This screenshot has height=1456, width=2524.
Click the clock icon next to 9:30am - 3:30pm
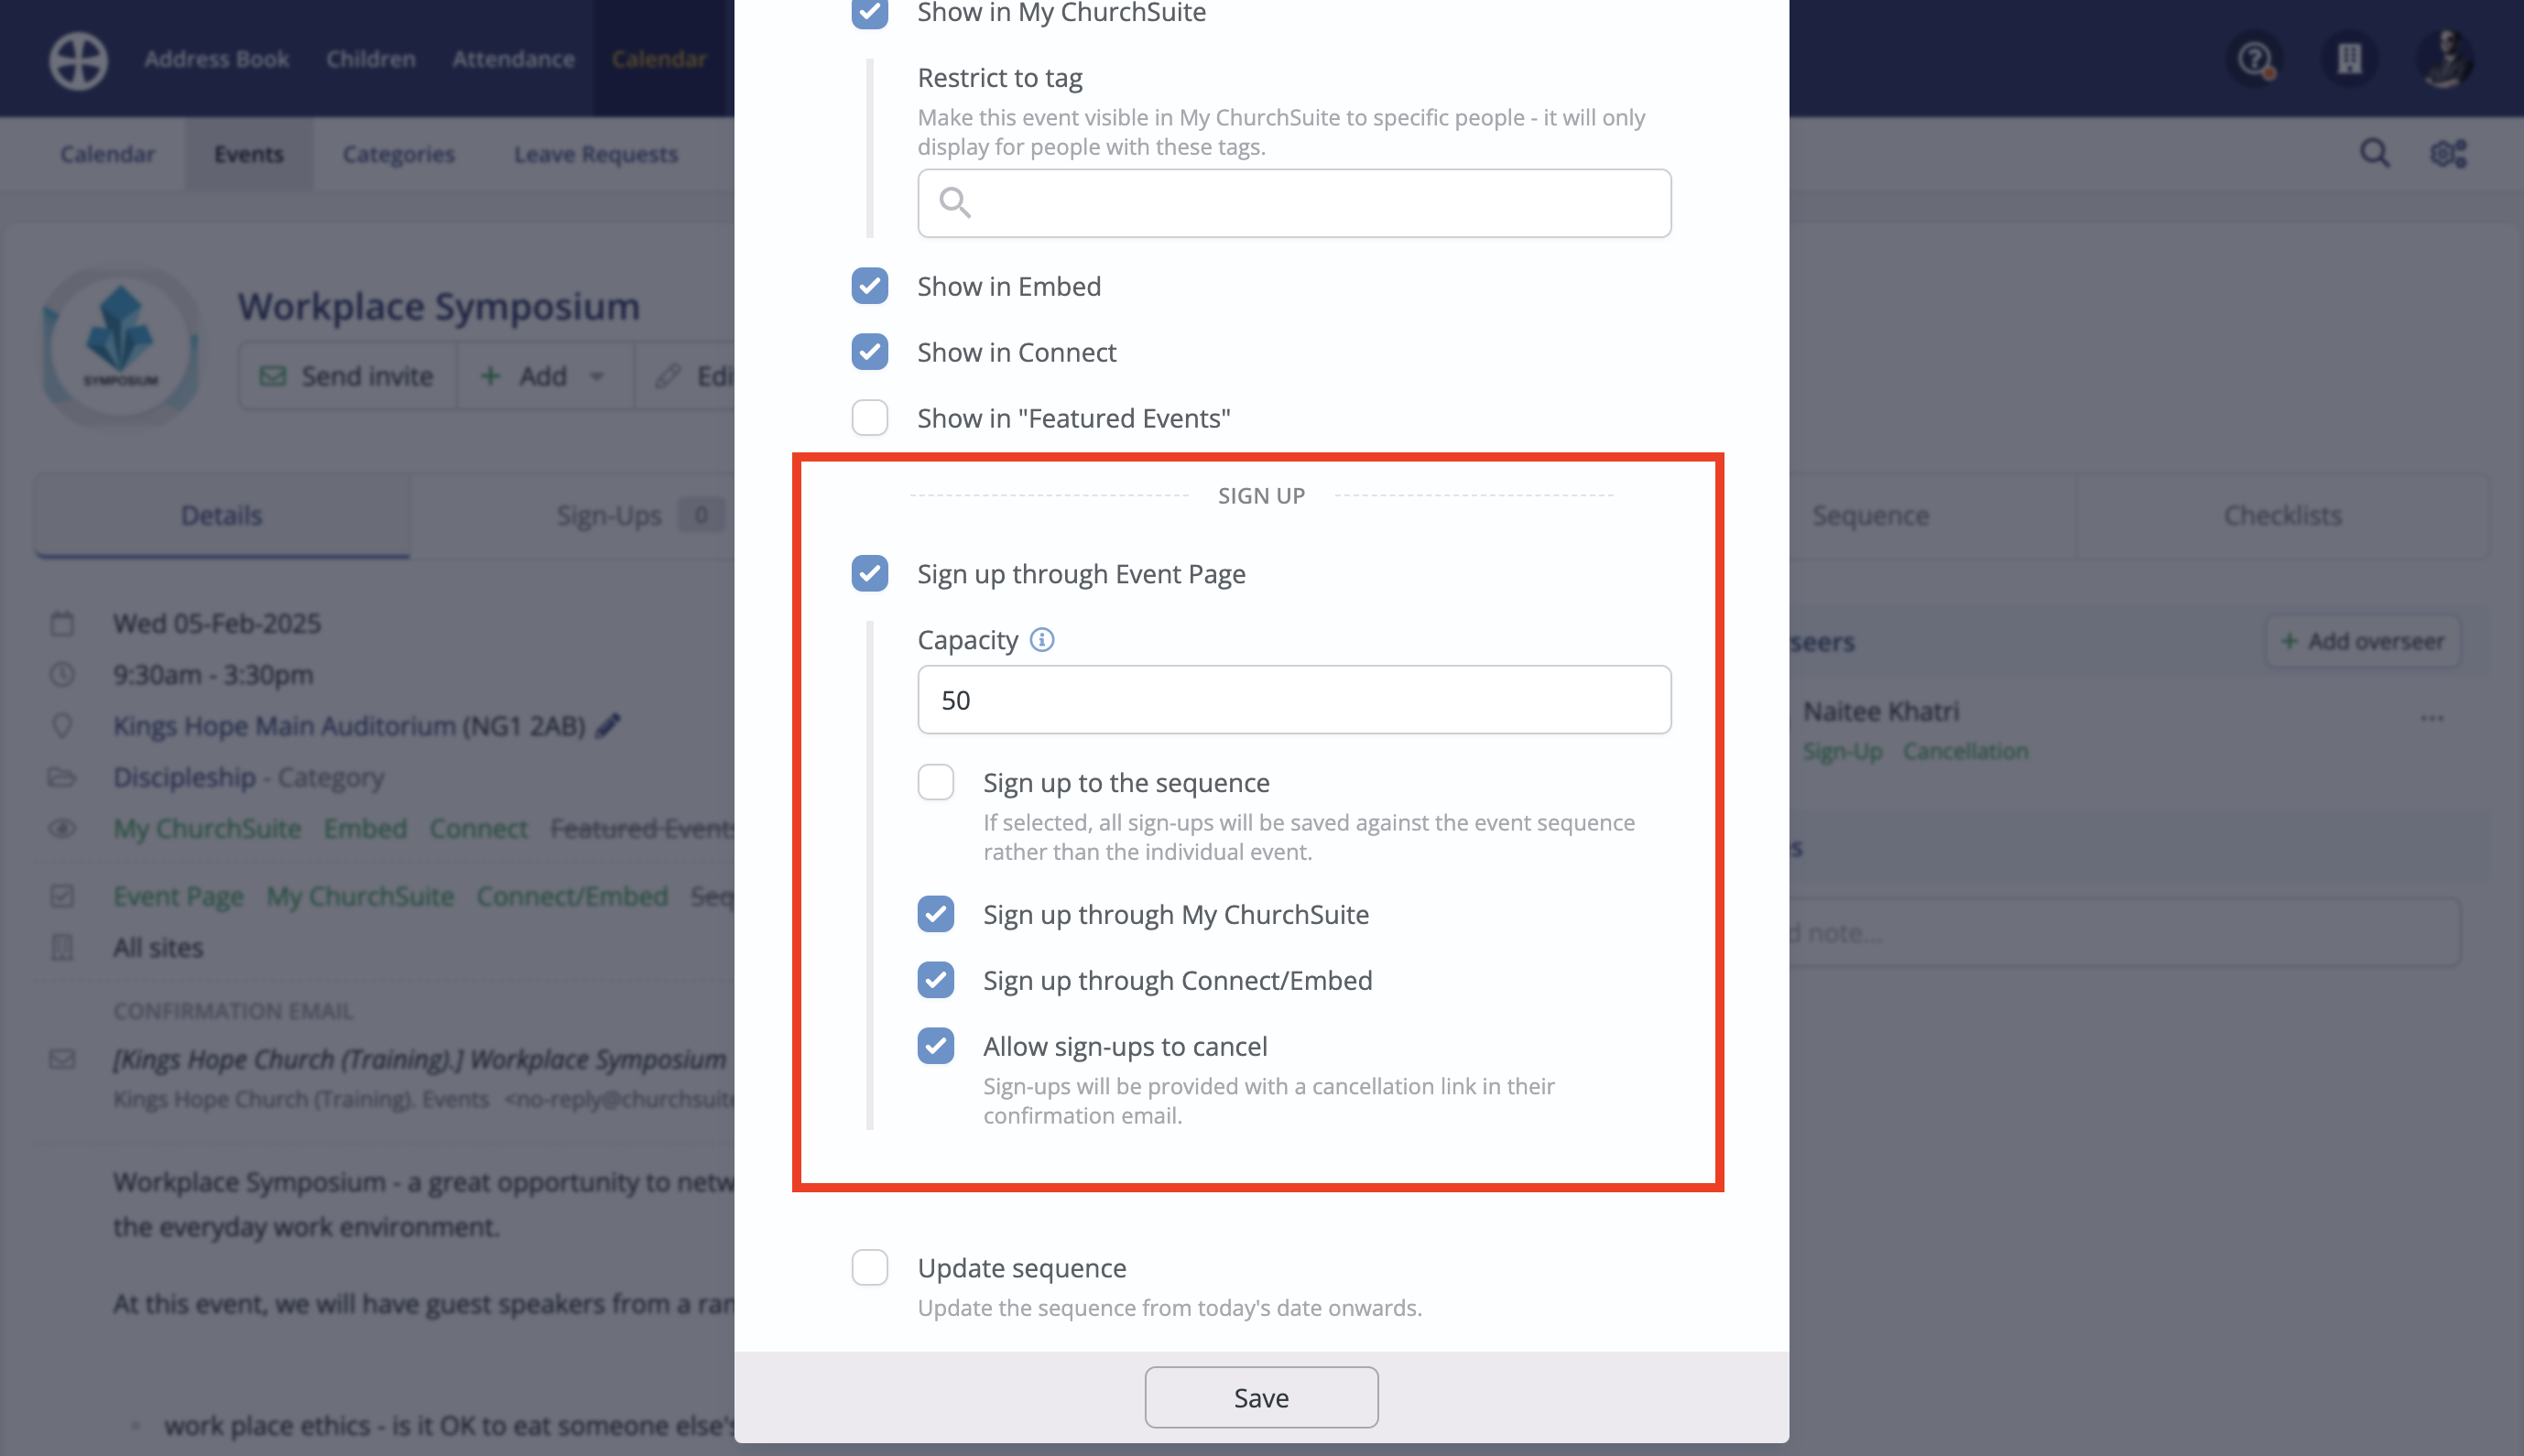62,675
